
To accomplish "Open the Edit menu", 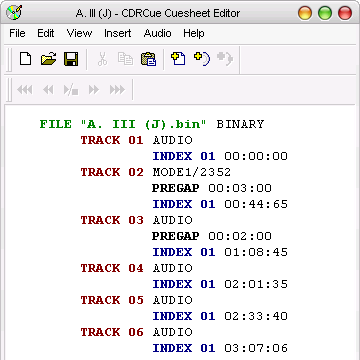I will tap(46, 33).
